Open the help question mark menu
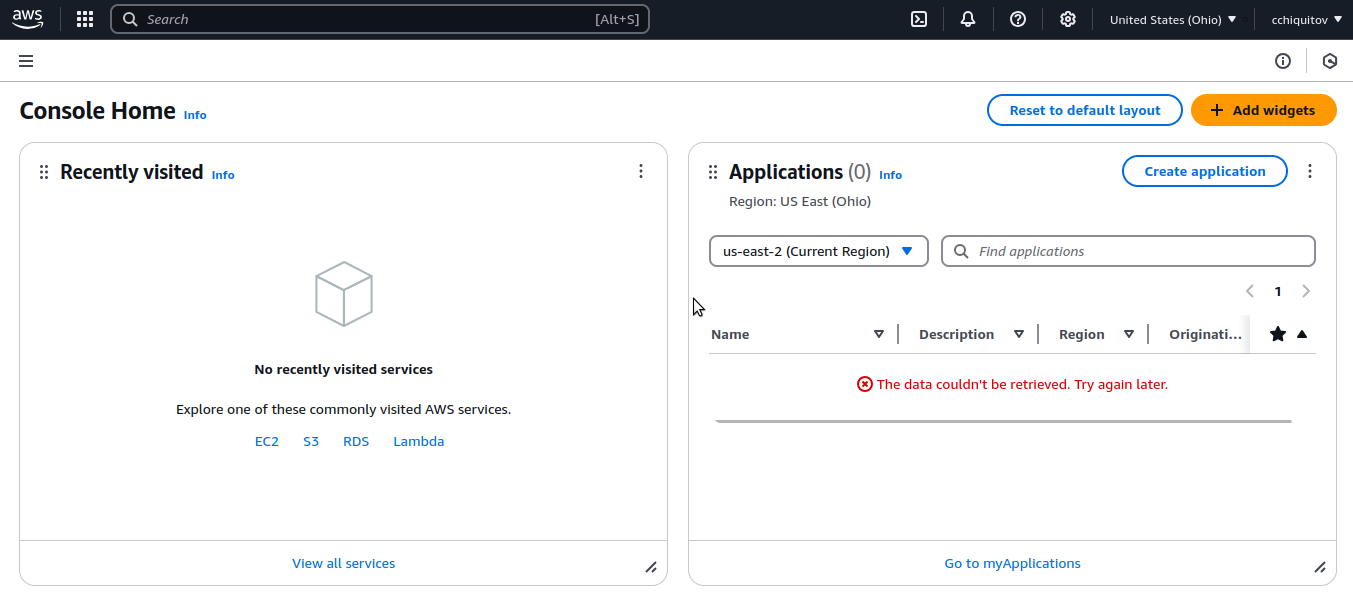This screenshot has height=595, width=1353. click(1018, 19)
